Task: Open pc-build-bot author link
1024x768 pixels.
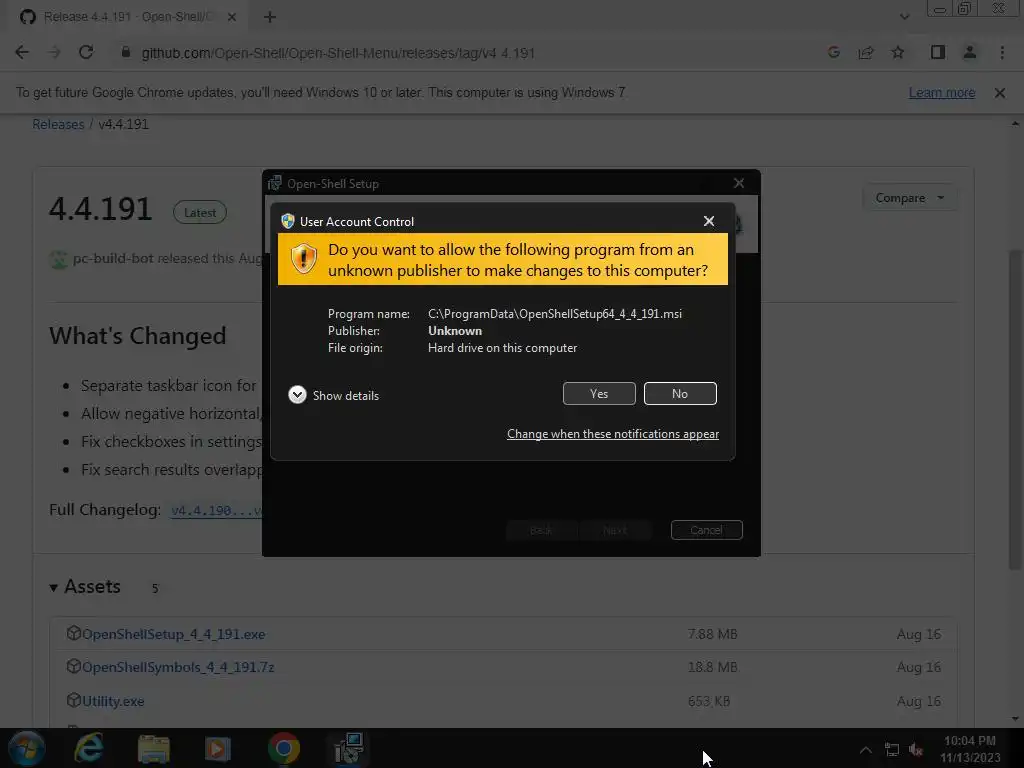Action: point(113,259)
